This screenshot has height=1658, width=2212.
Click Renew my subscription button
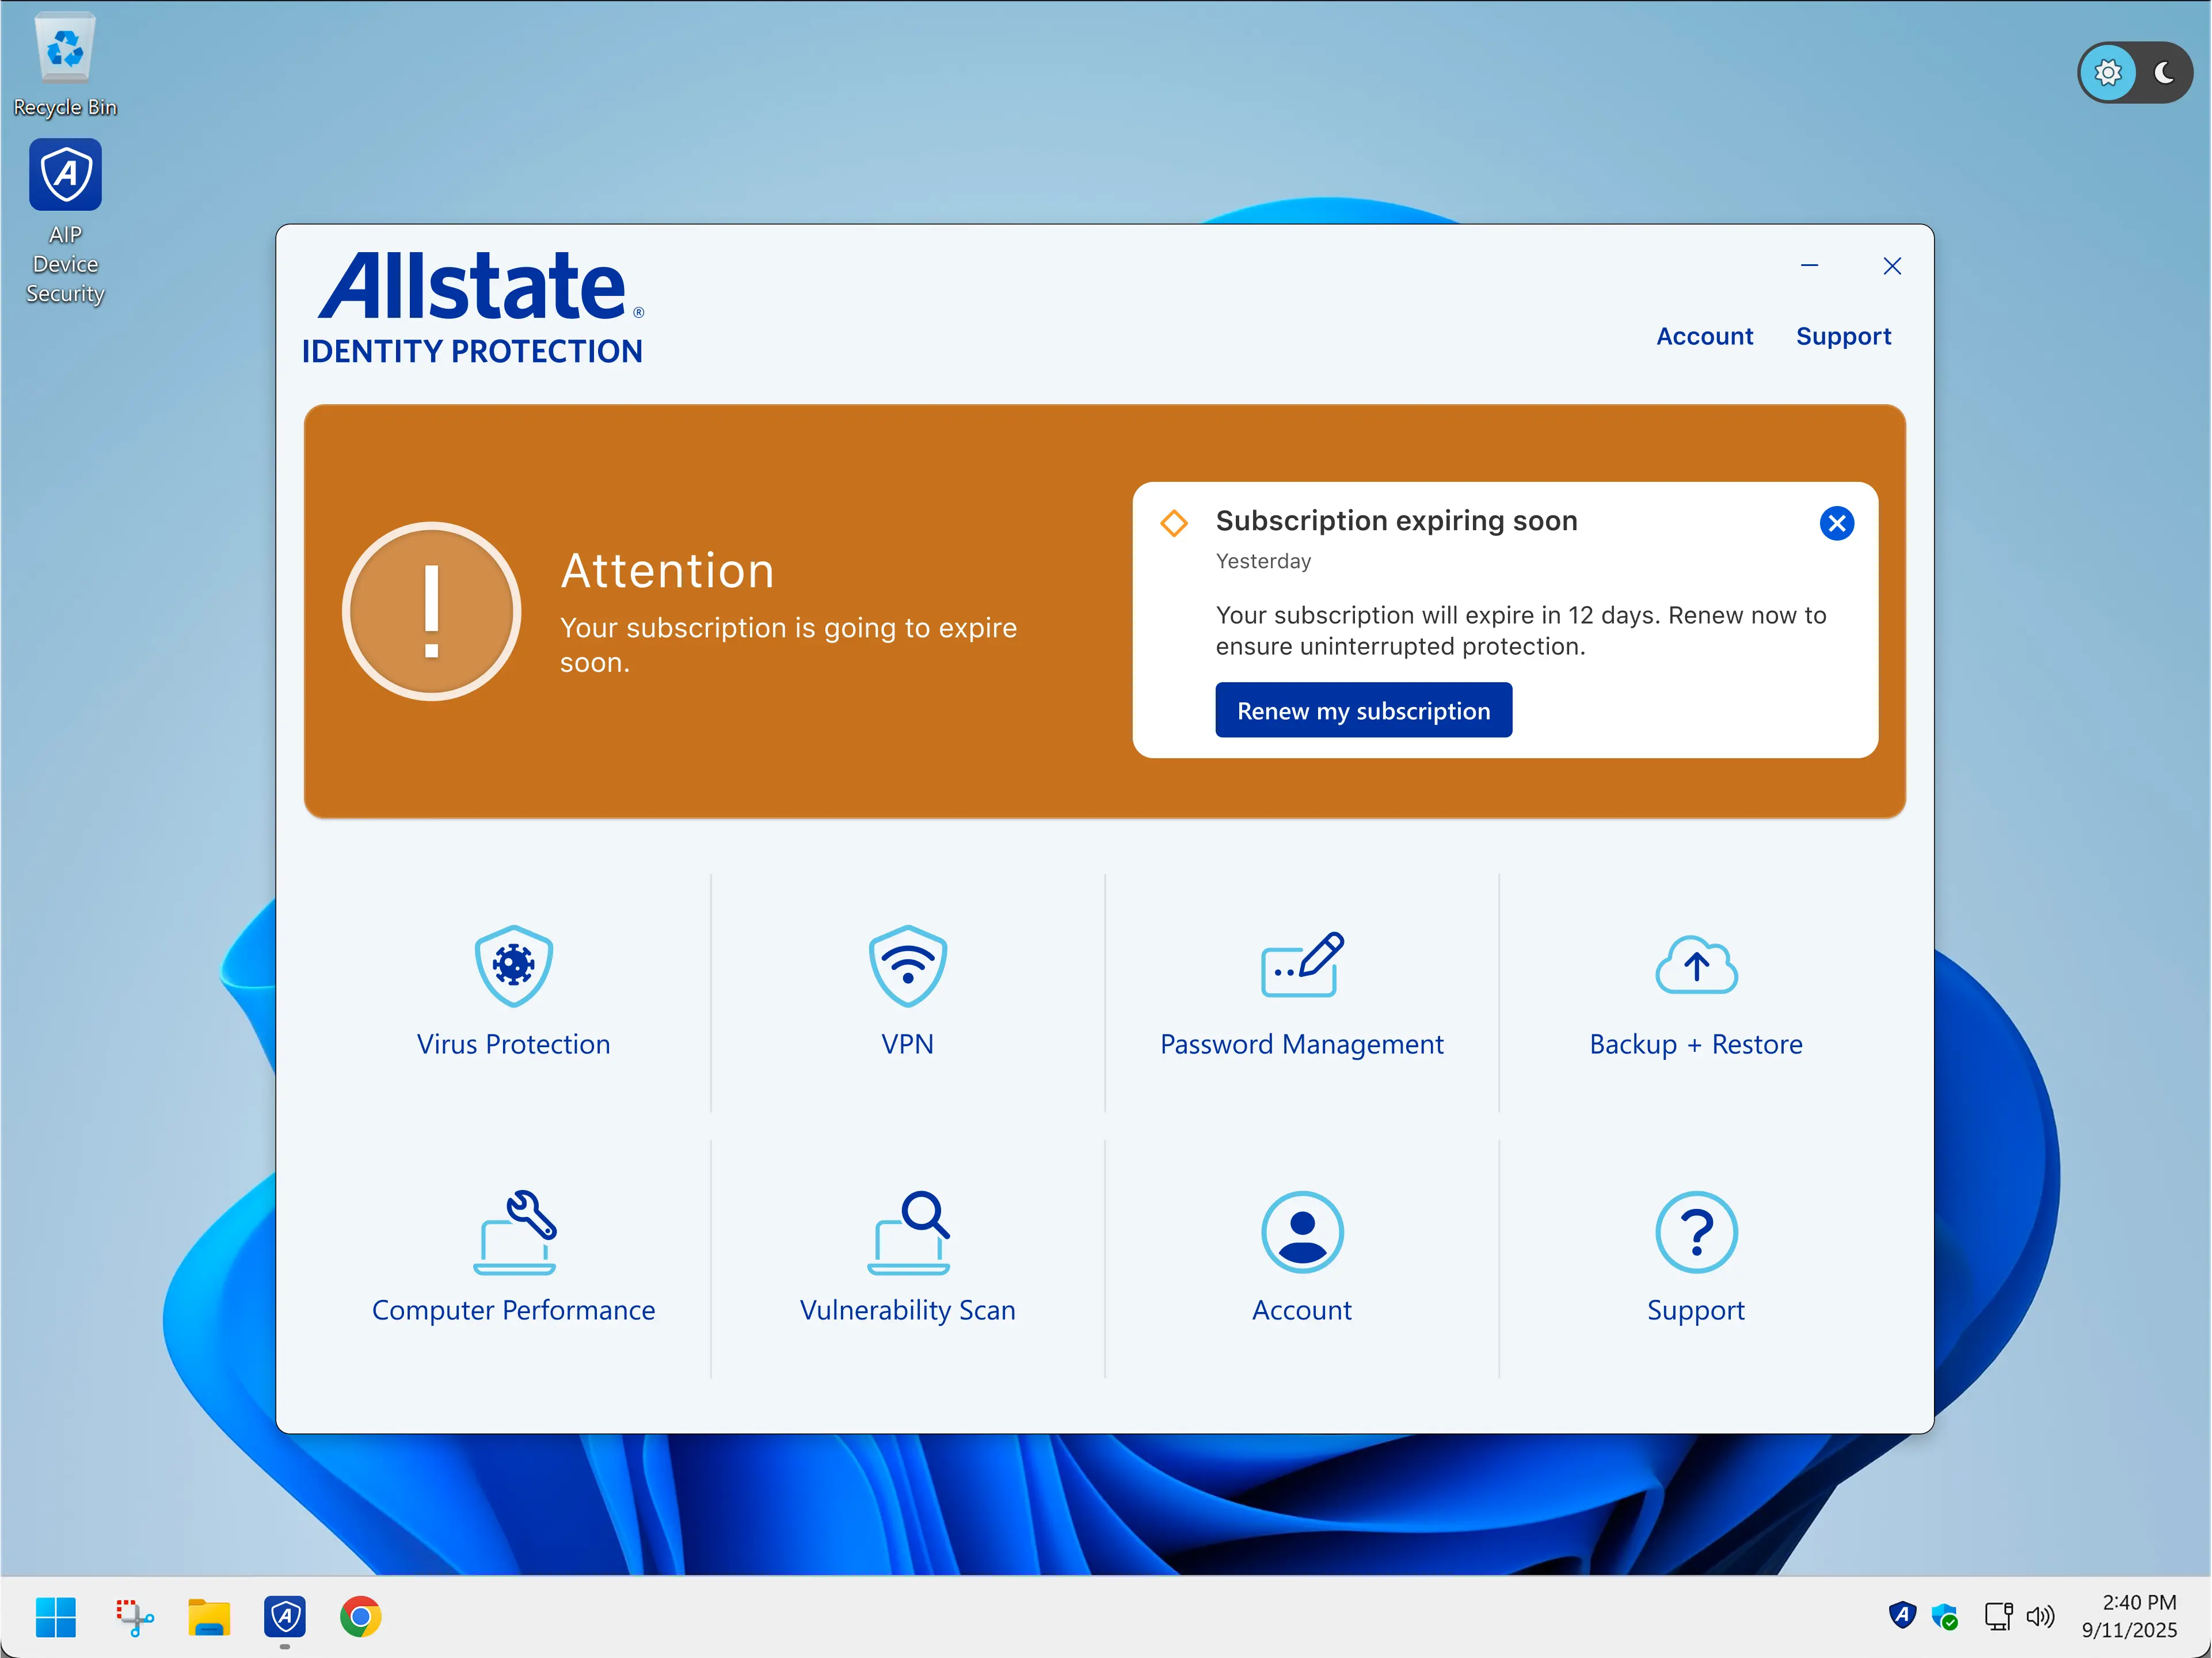[x=1363, y=710]
